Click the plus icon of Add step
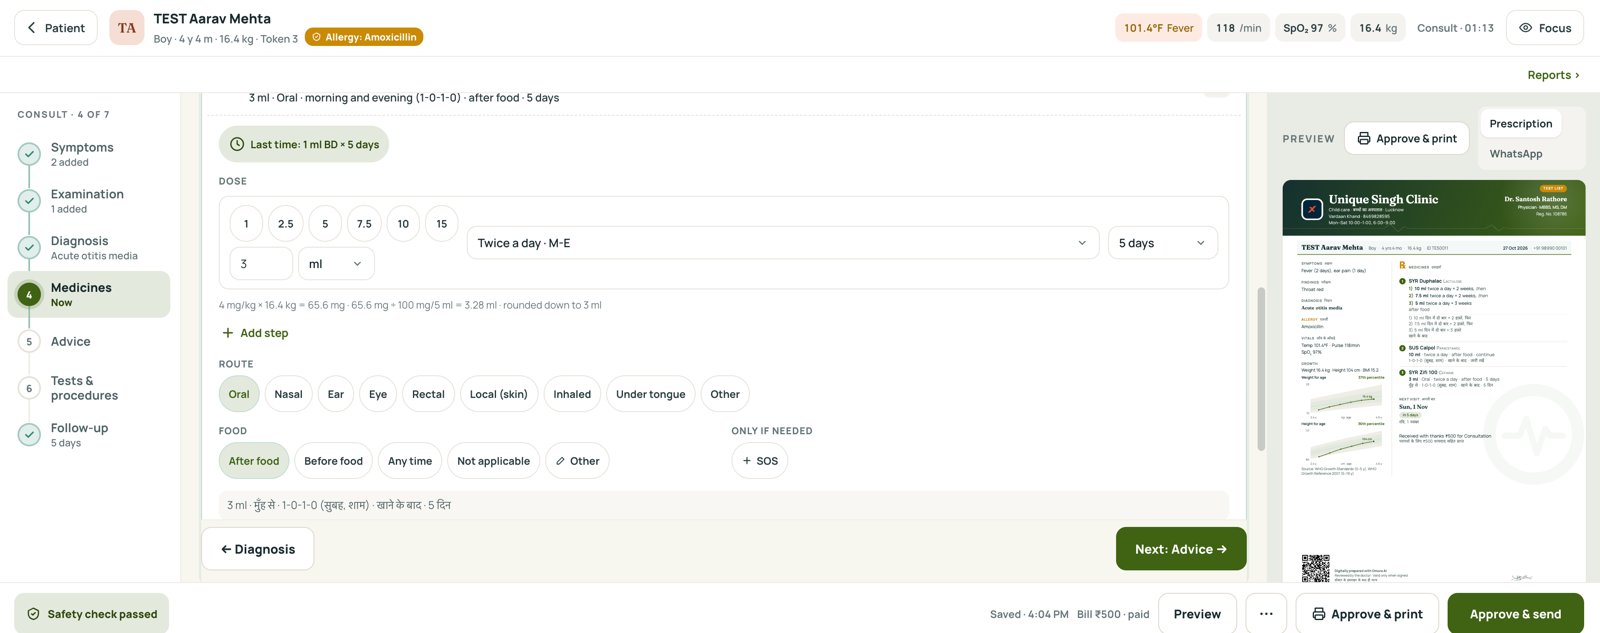 click(228, 333)
